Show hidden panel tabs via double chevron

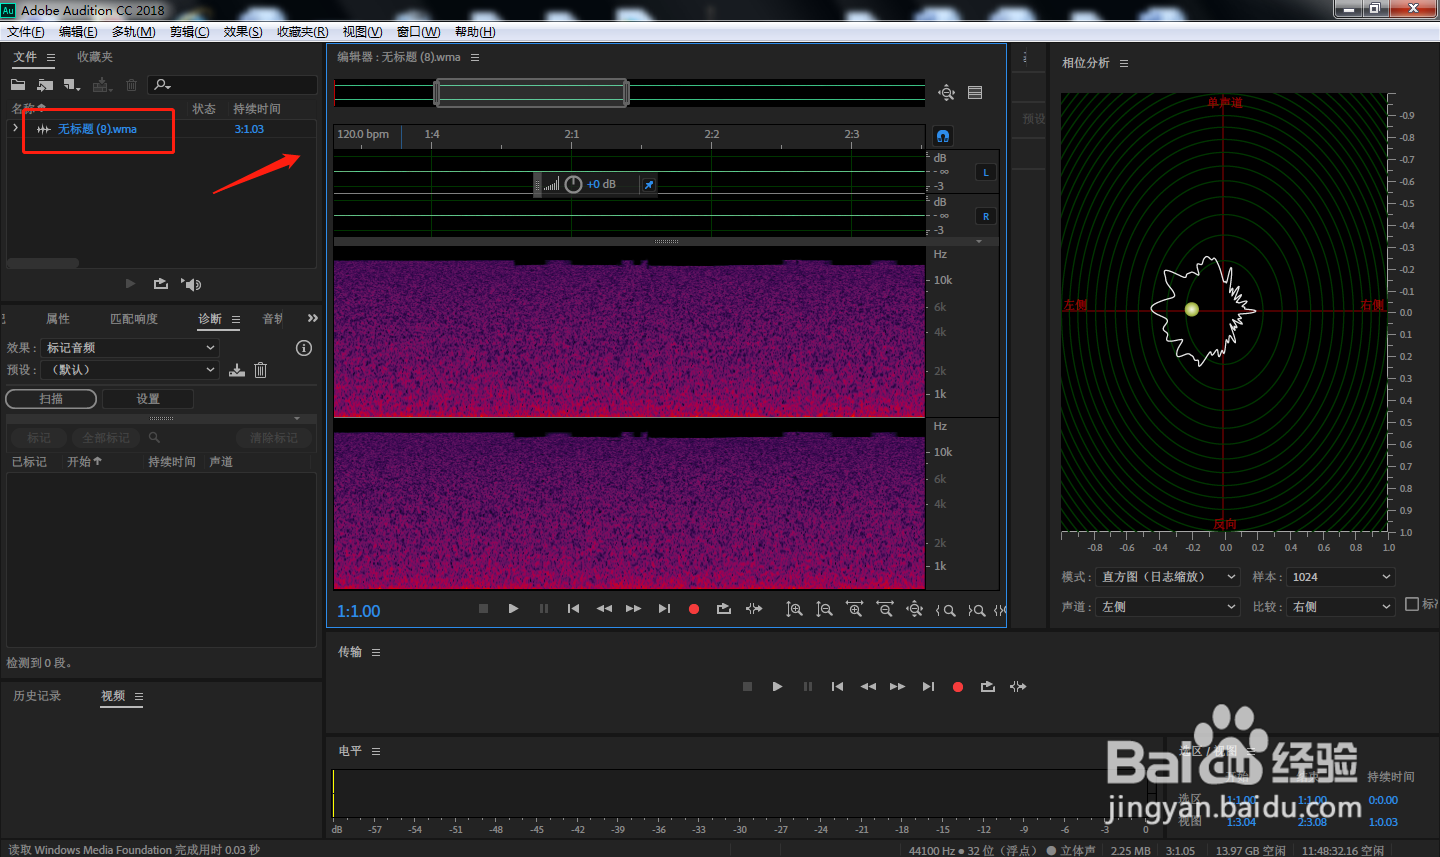312,318
